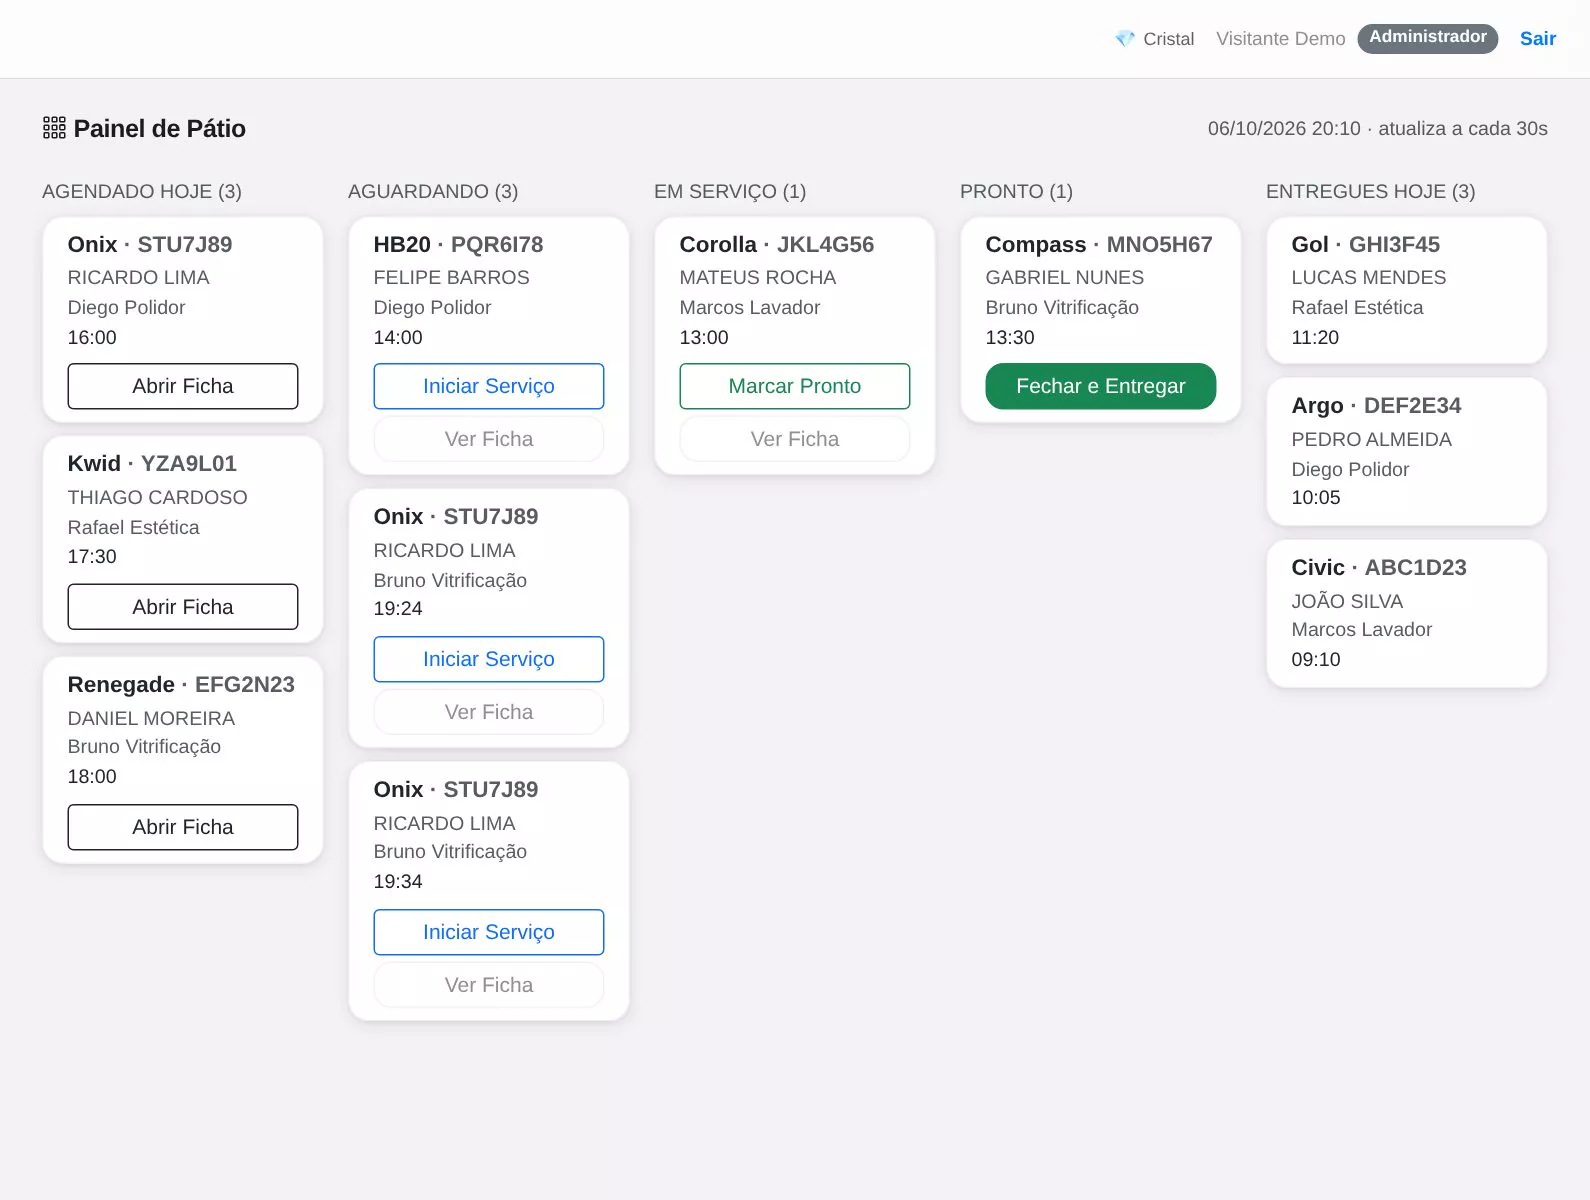Click the Administrador role badge
The width and height of the screenshot is (1590, 1200).
(x=1427, y=38)
